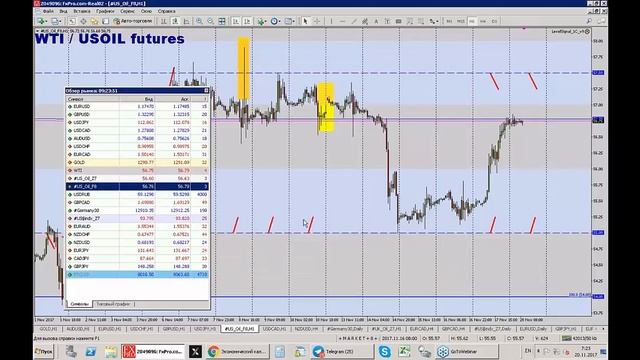Screen dimensions: 640x360
Task: Open the templates dropdown
Action: 290,21
